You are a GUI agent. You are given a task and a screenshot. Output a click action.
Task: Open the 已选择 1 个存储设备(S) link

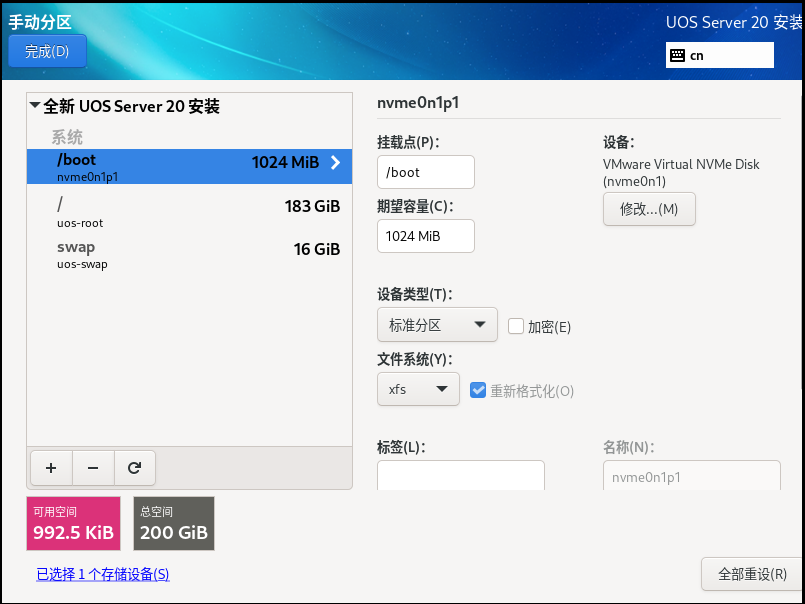[x=103, y=574]
